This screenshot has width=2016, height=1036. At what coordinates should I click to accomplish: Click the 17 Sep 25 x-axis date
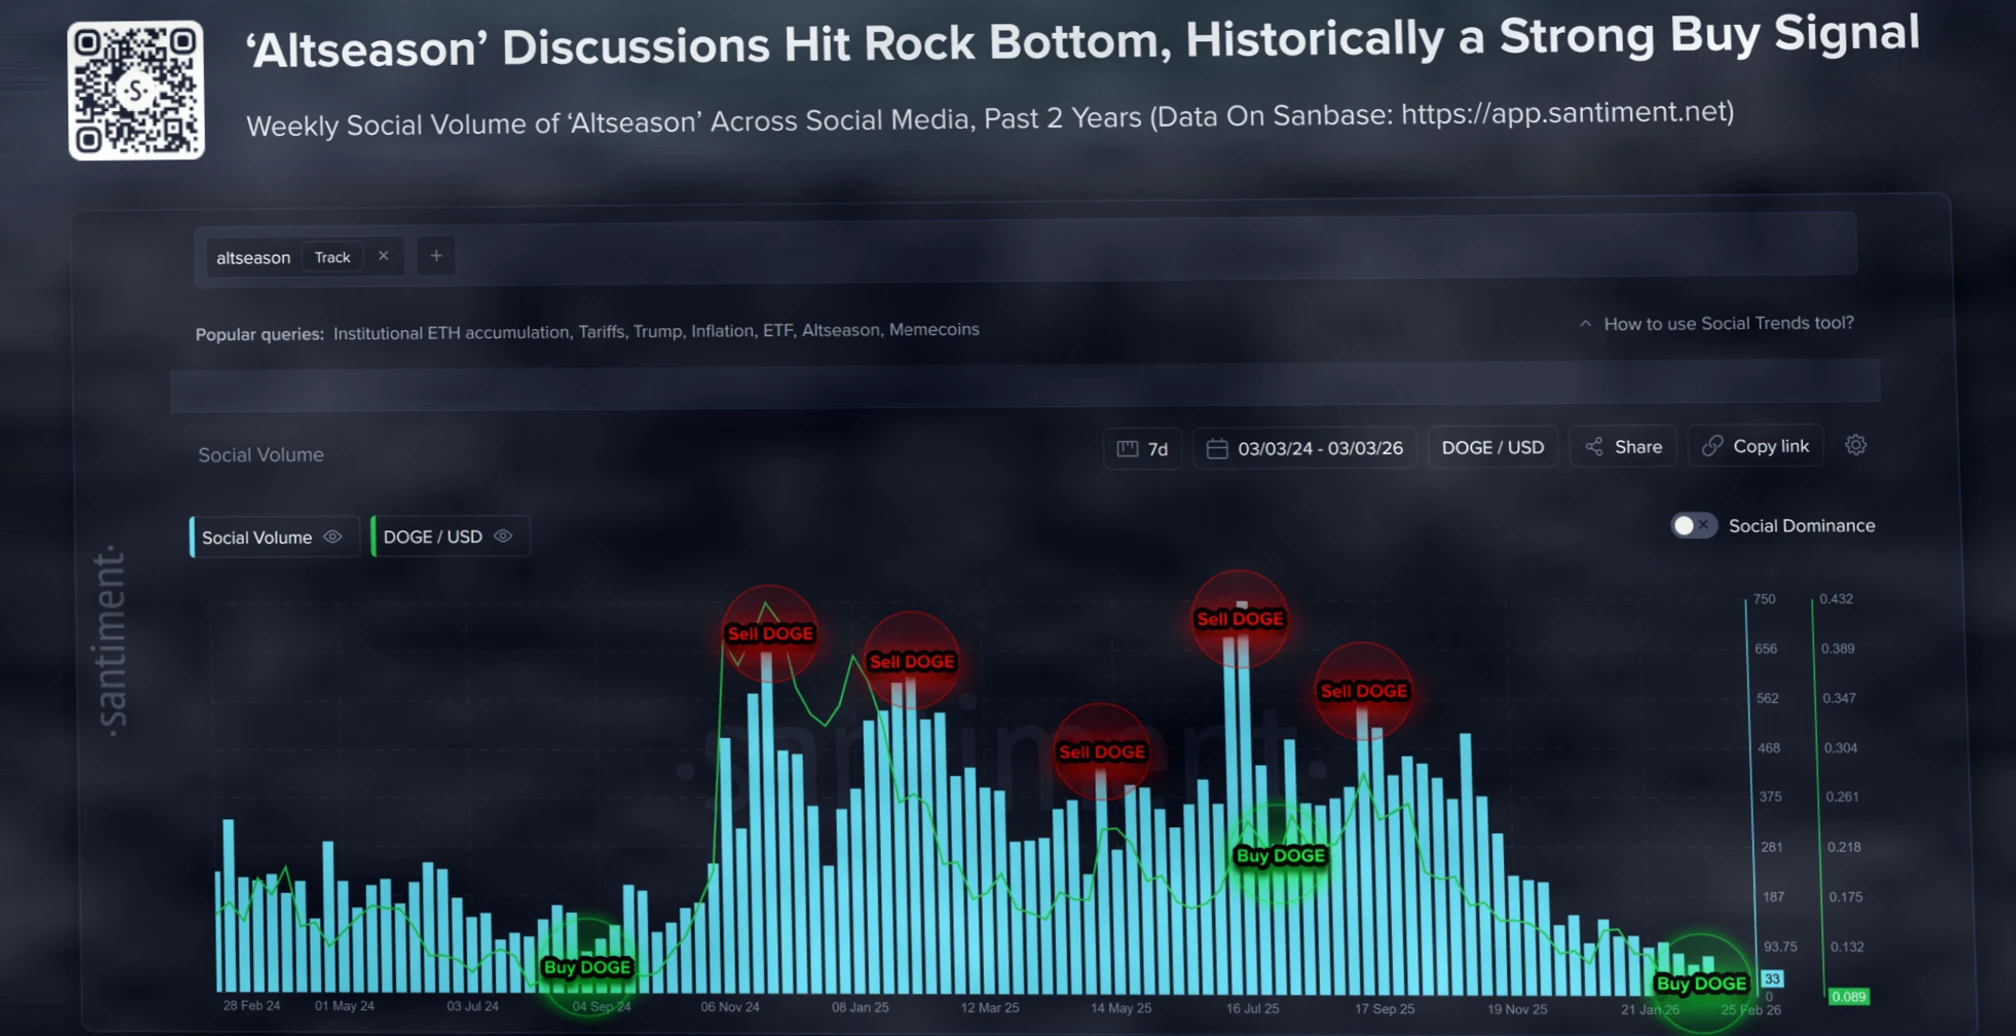click(1385, 1008)
